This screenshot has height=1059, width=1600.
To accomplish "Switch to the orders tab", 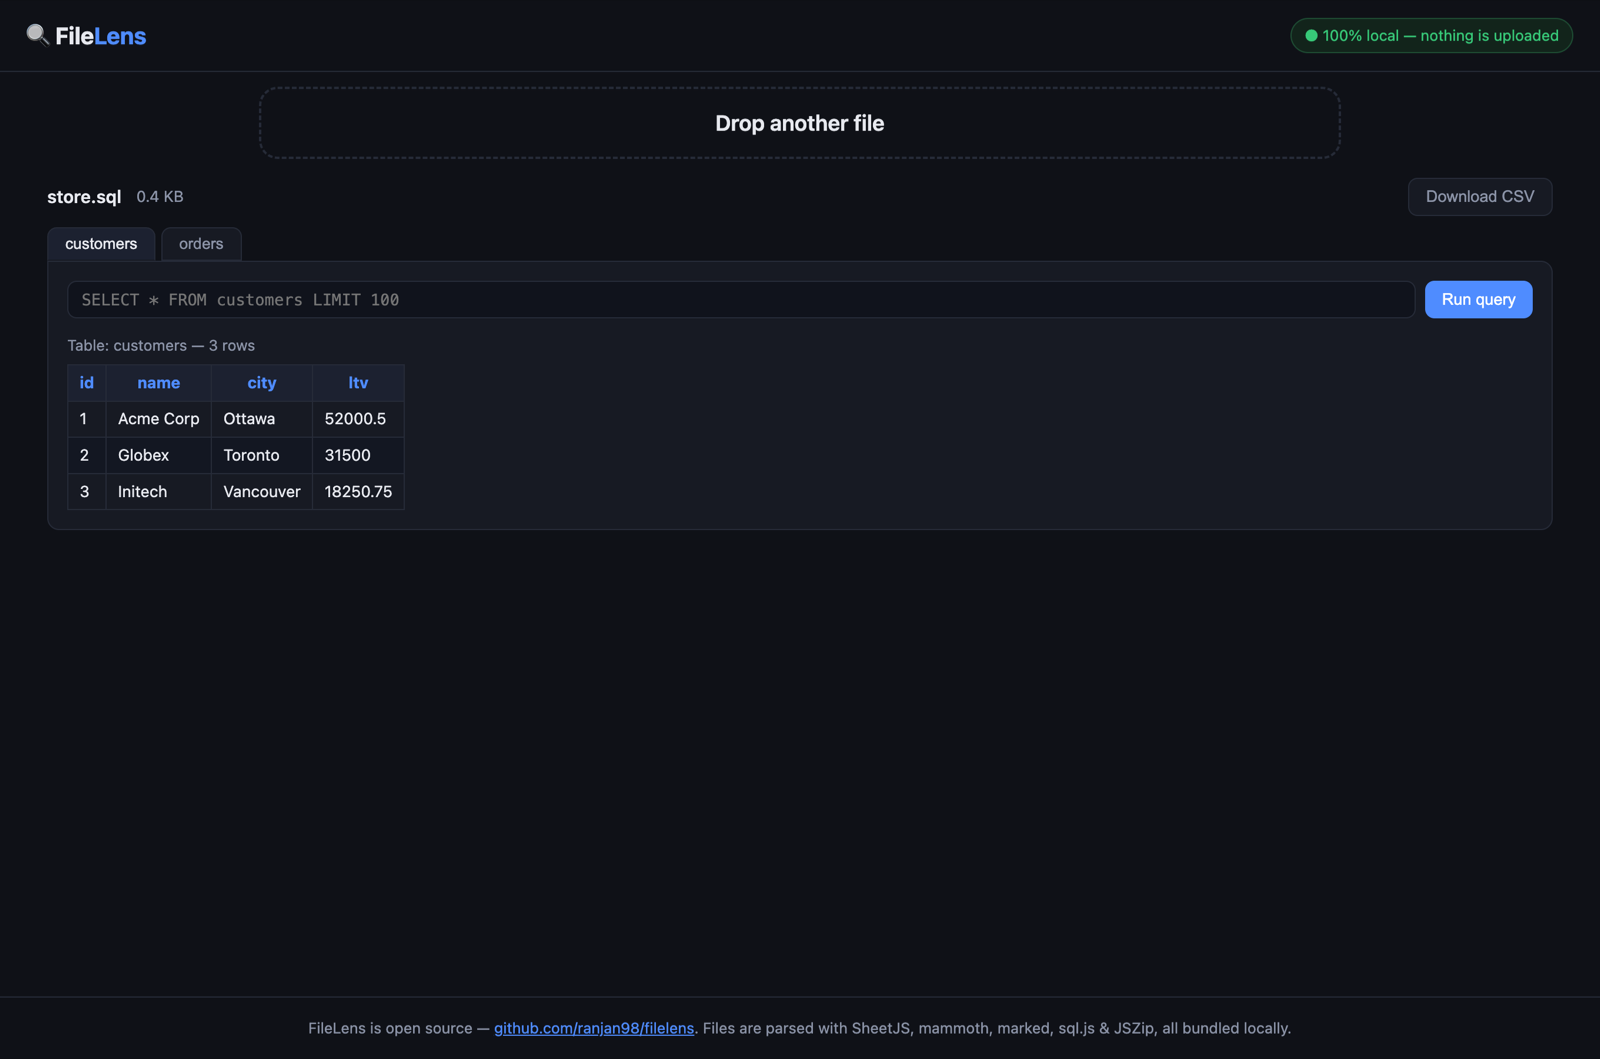I will coord(201,244).
